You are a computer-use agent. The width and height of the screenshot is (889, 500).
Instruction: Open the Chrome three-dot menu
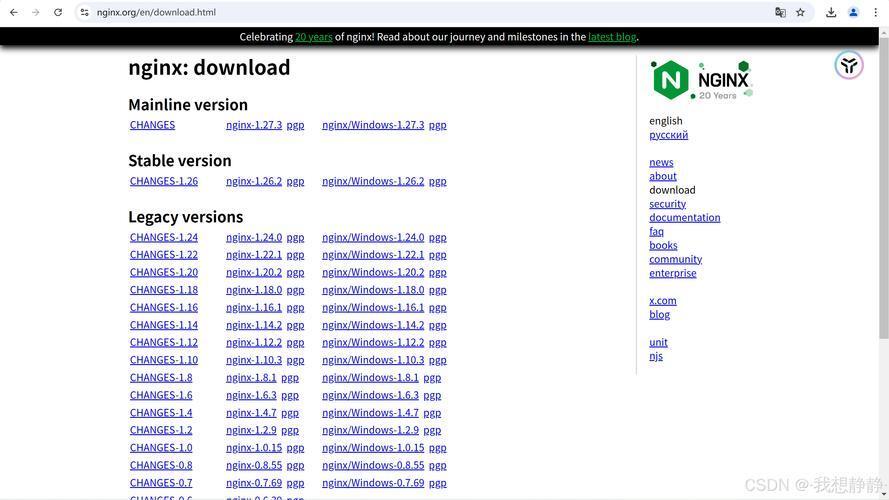point(875,12)
